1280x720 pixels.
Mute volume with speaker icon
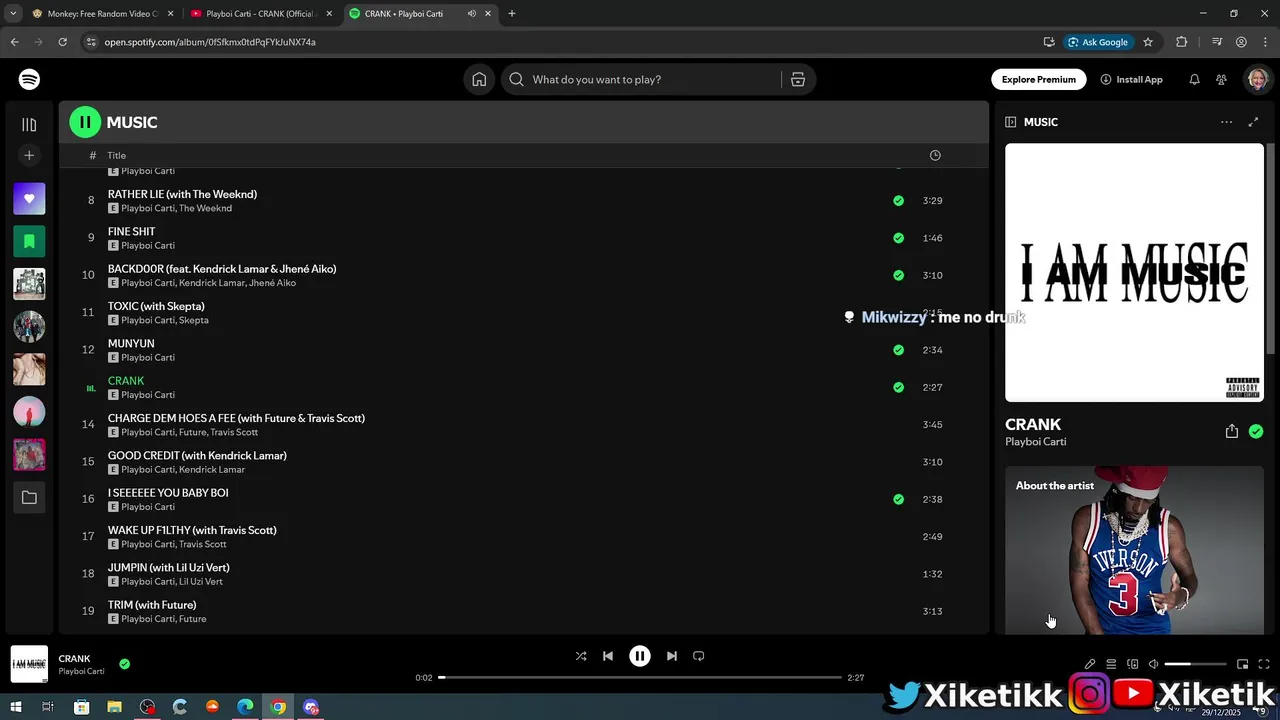(x=1153, y=664)
